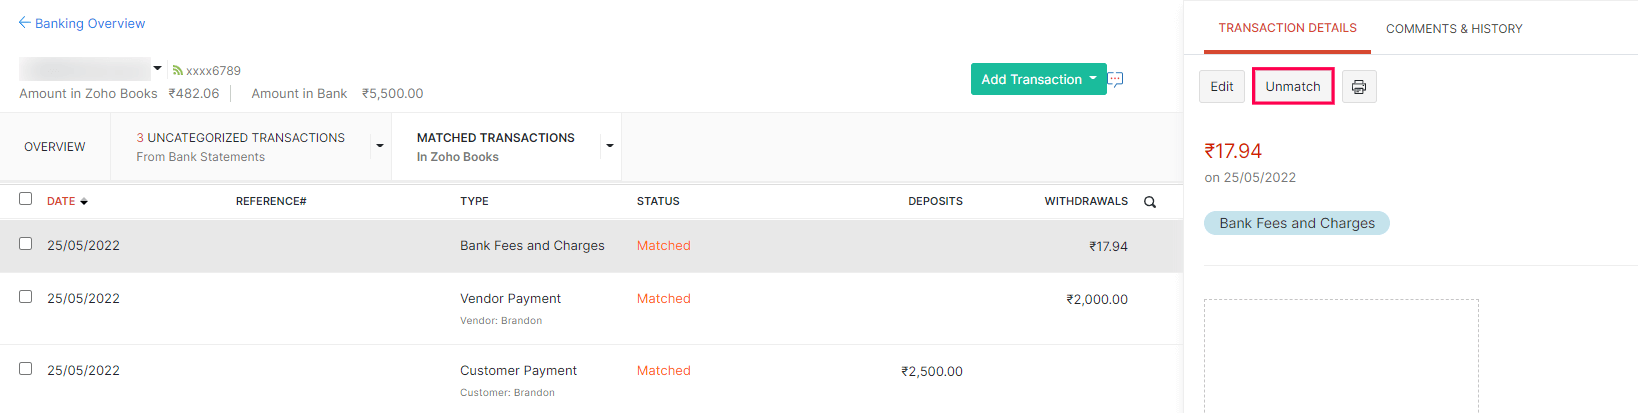Tick the Vendor Payment row checkbox
This screenshot has height=413, width=1638.
(x=26, y=297)
